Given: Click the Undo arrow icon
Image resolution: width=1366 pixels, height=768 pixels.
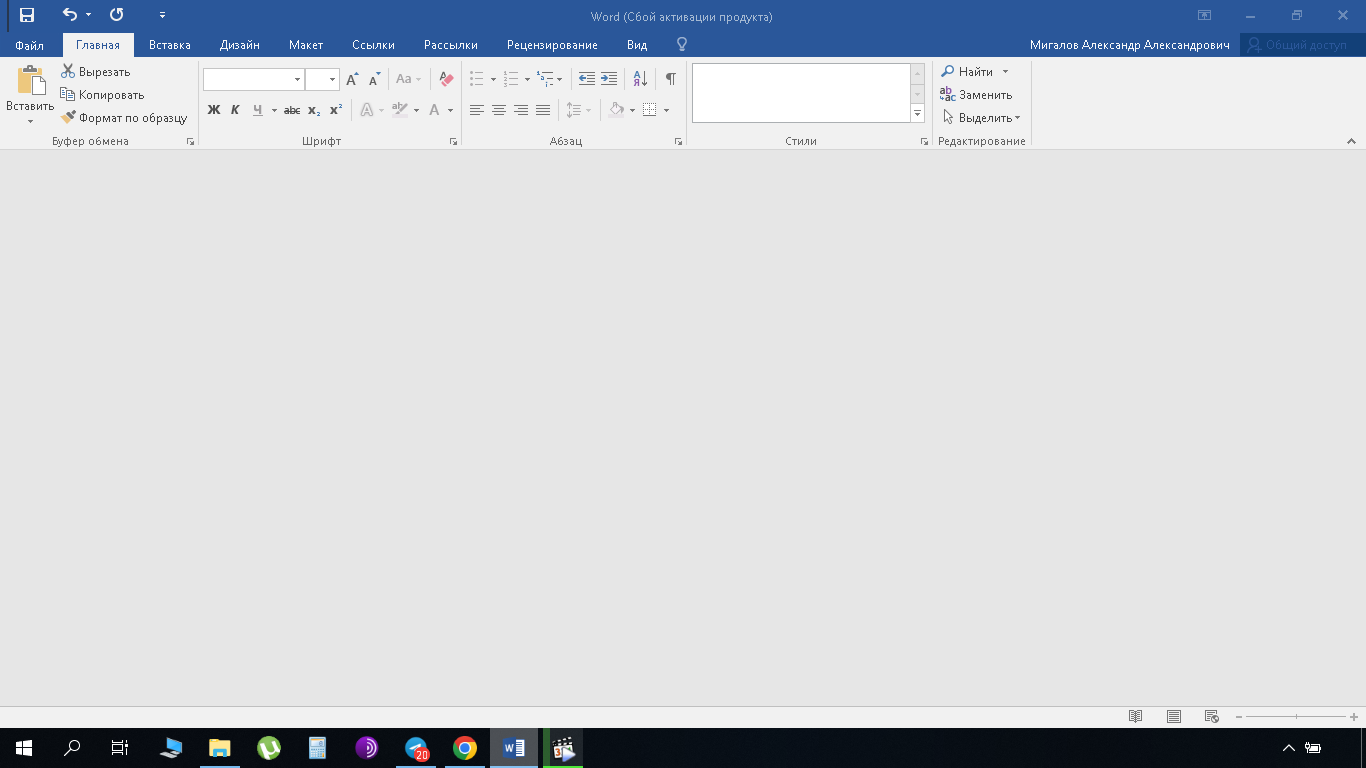Looking at the screenshot, I should [69, 15].
